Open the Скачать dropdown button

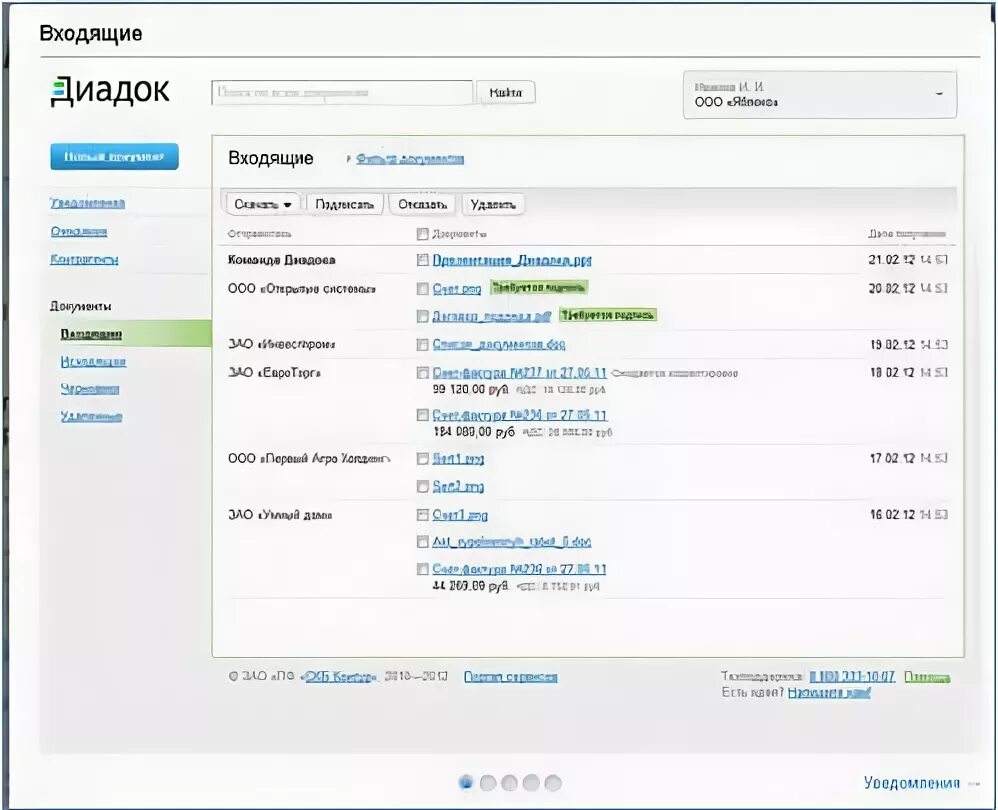coord(262,204)
